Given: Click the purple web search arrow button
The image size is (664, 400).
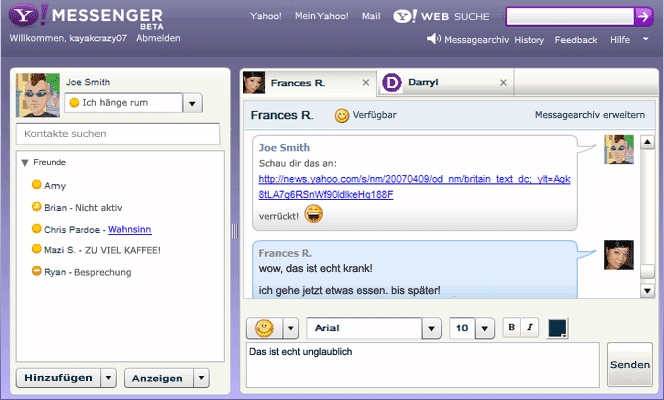Looking at the screenshot, I should pos(643,17).
